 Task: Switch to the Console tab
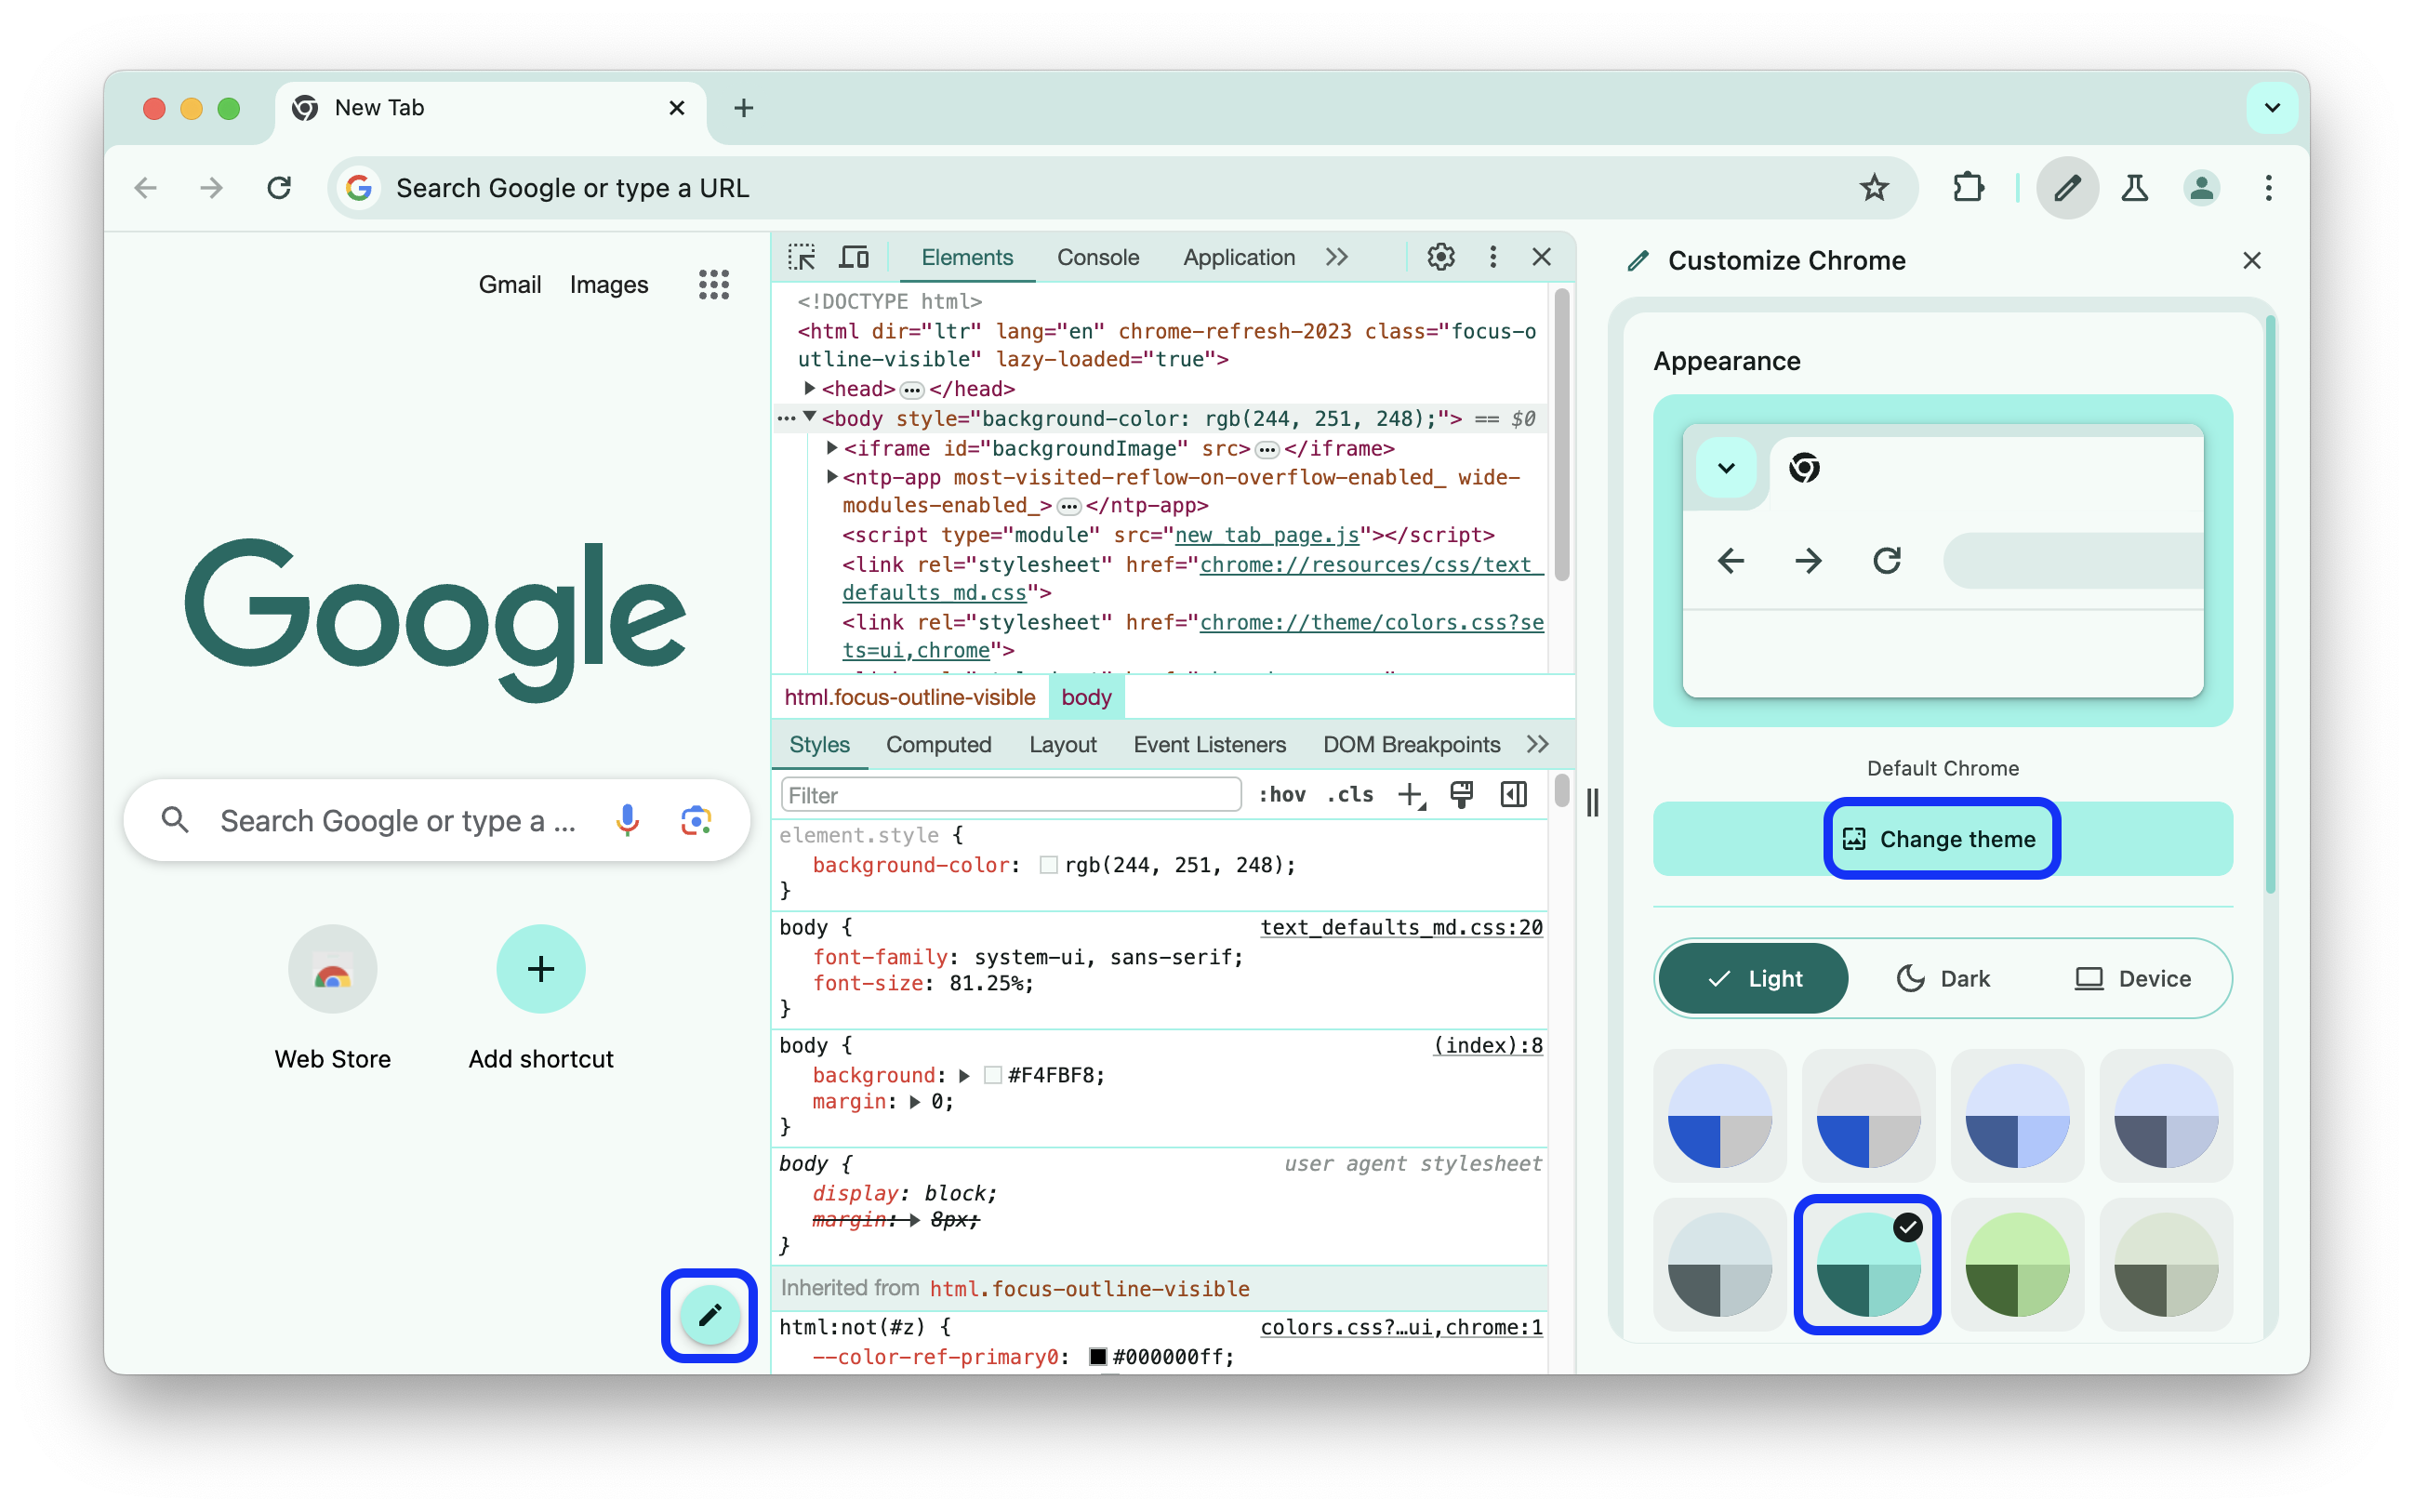pyautogui.click(x=1097, y=258)
